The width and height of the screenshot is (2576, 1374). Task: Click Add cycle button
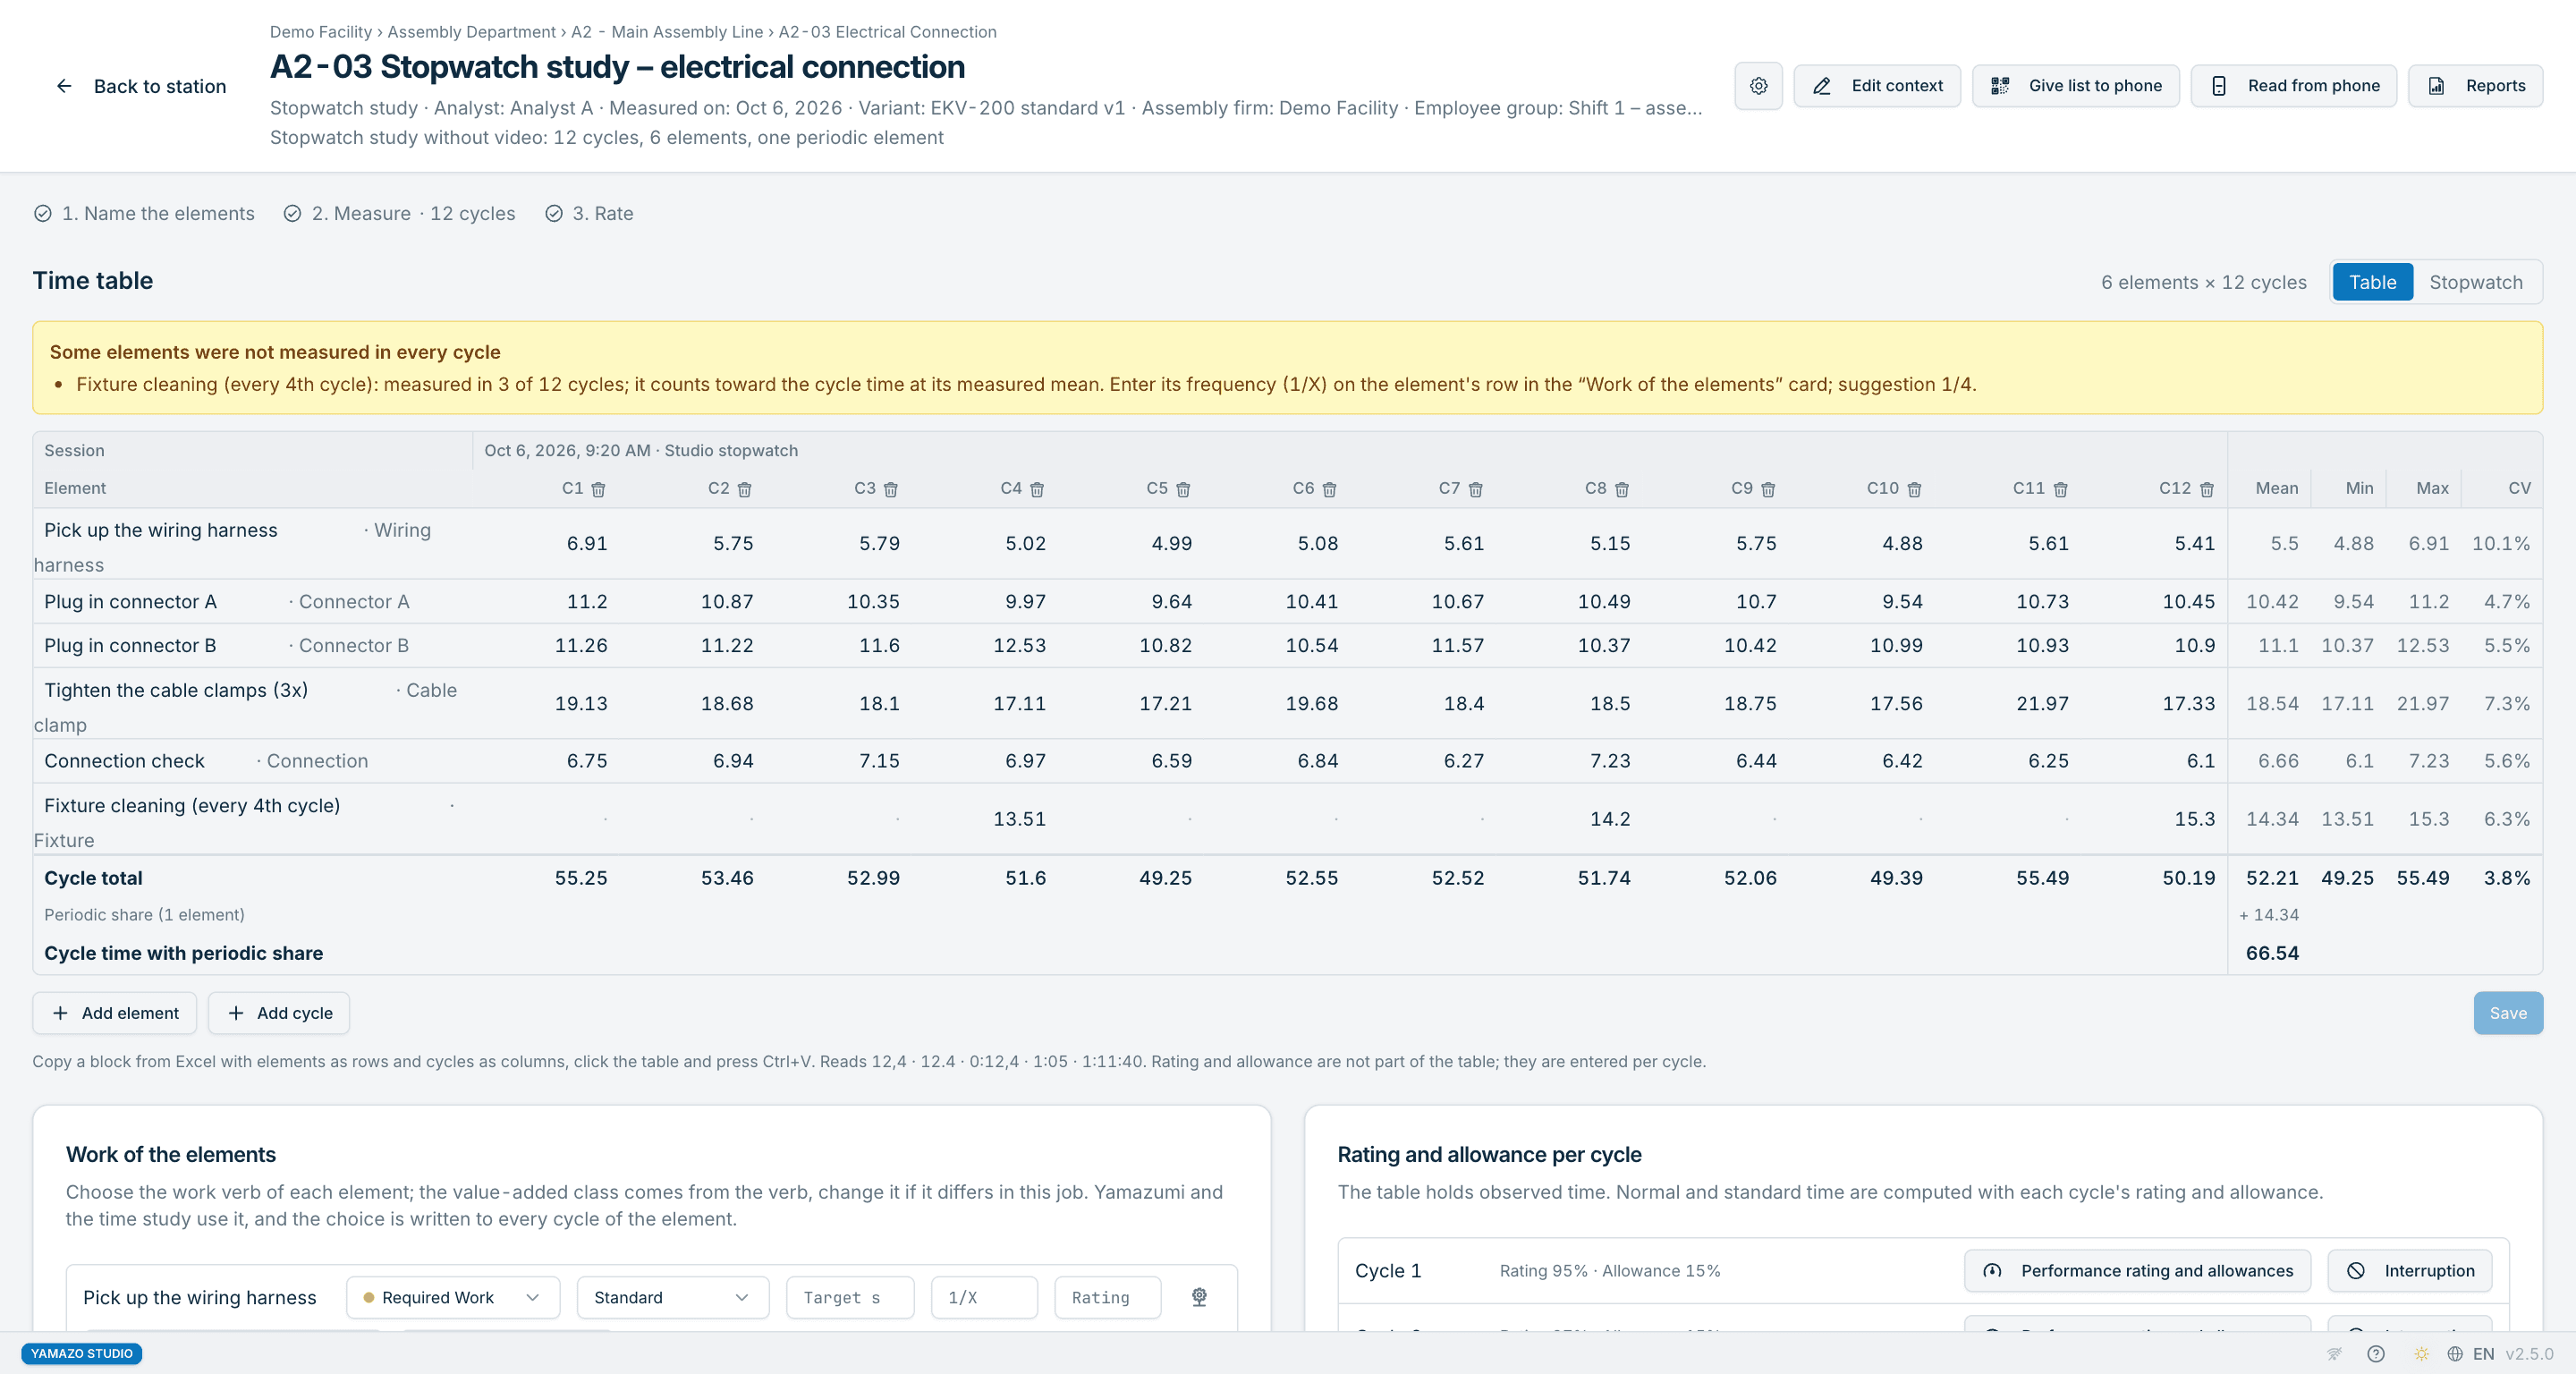coord(279,1013)
